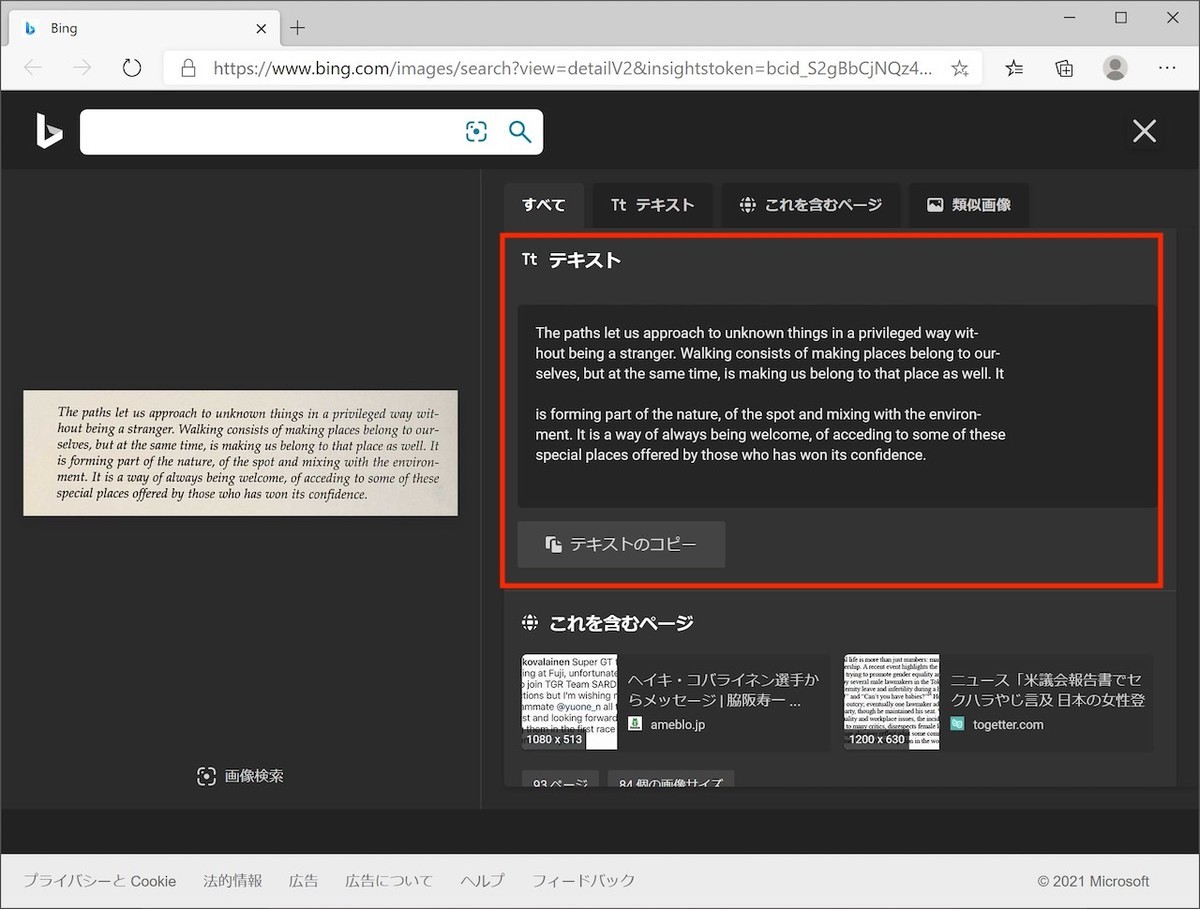Refresh the page with reload icon
This screenshot has width=1200, height=909.
[132, 68]
